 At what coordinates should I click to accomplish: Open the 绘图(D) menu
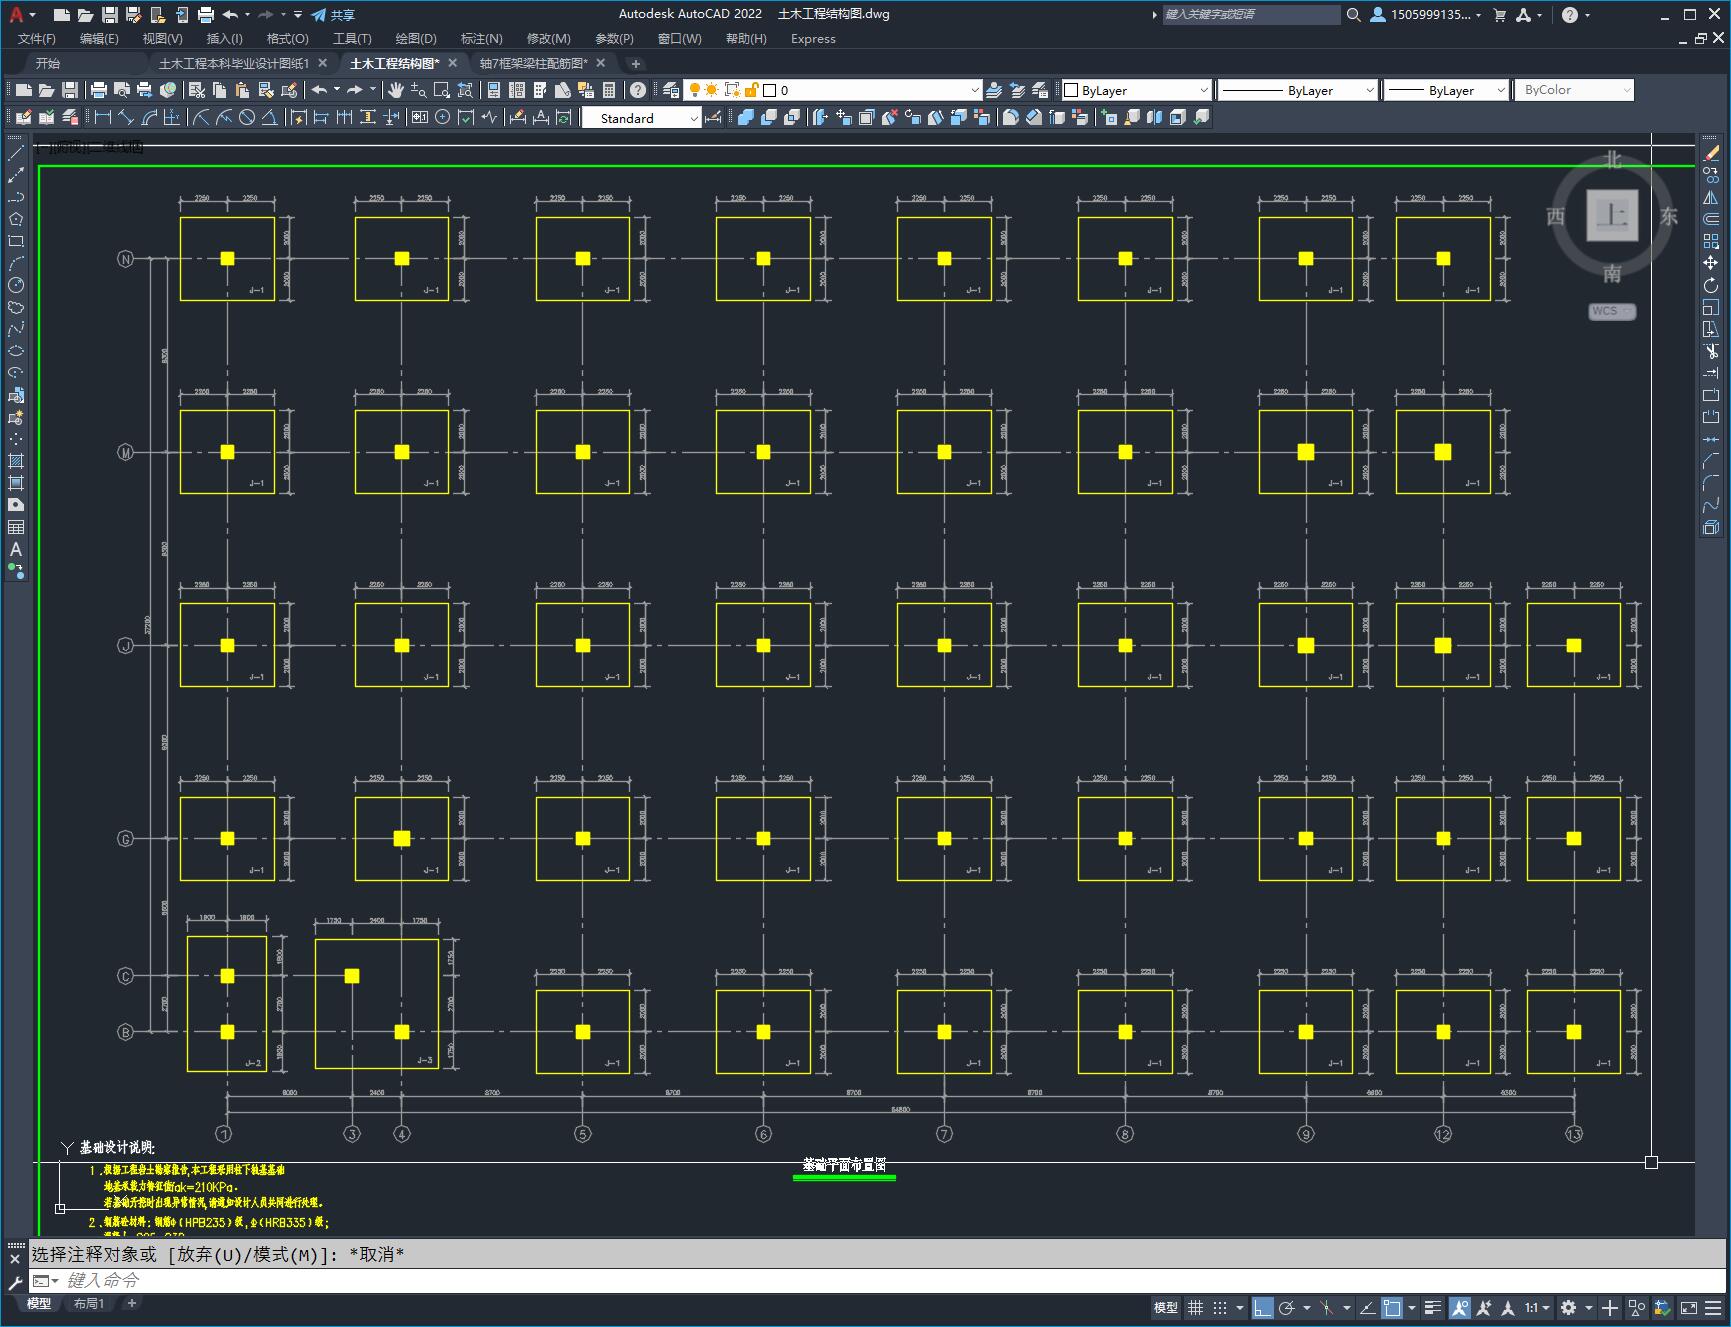(x=415, y=39)
